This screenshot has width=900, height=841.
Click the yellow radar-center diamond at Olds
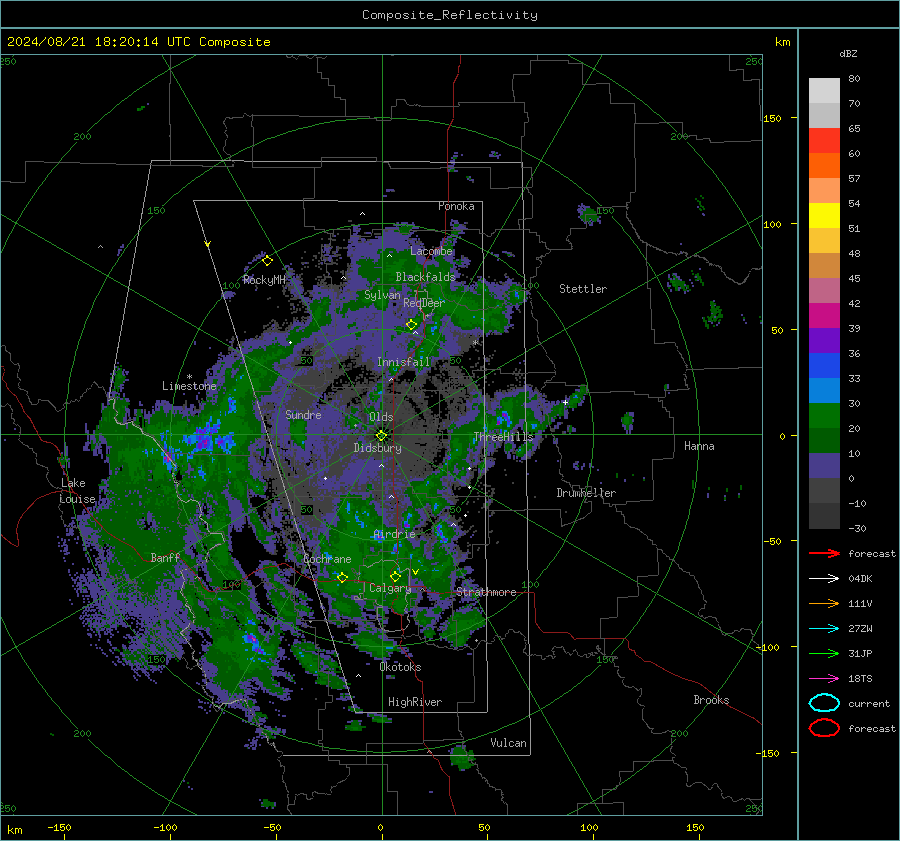point(381,436)
